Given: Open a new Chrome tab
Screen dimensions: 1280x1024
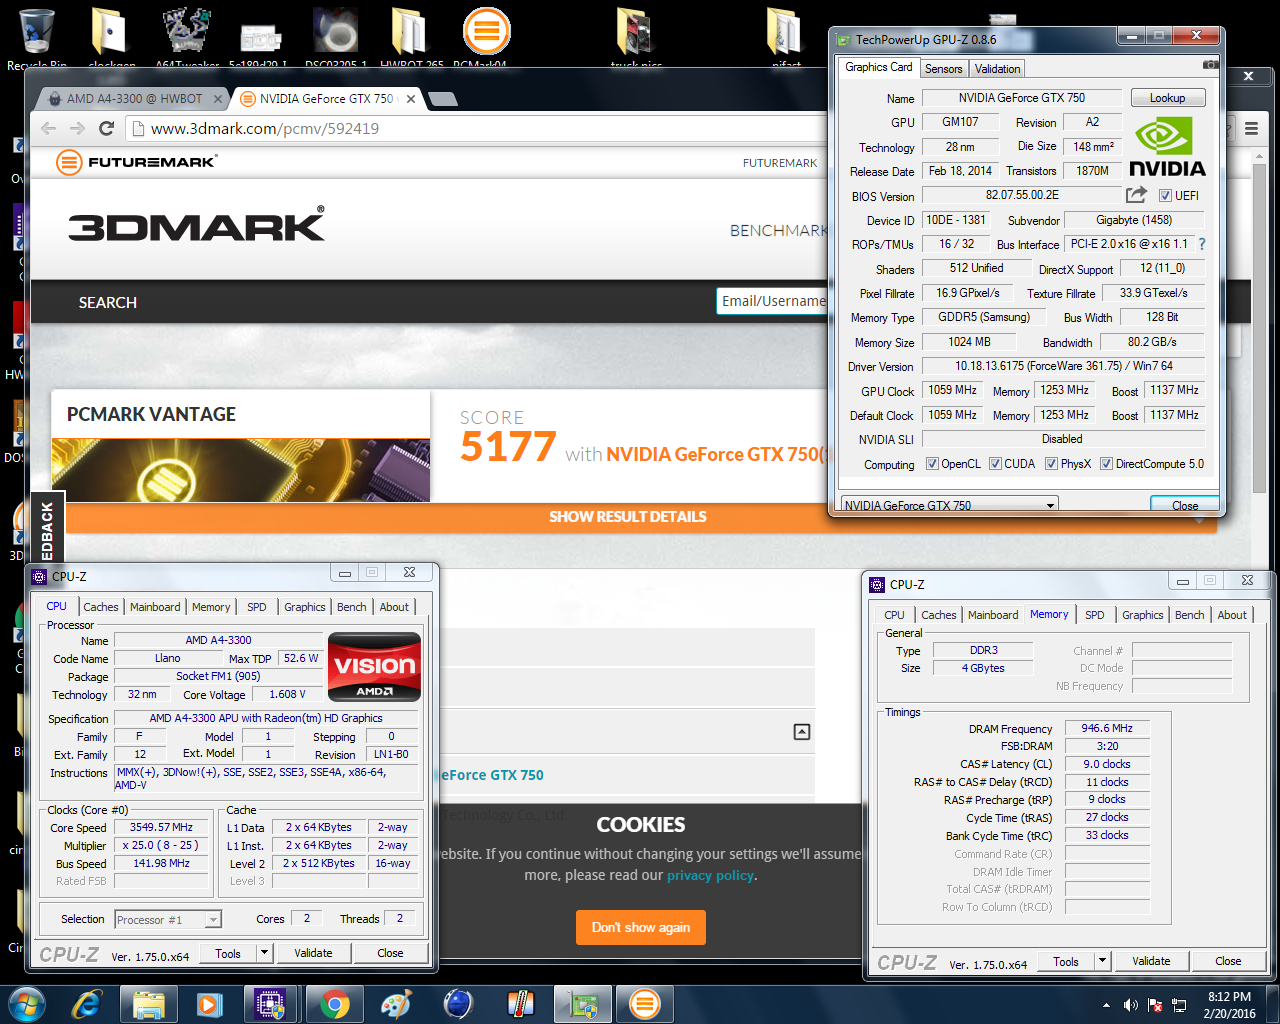Looking at the screenshot, I should pos(443,99).
